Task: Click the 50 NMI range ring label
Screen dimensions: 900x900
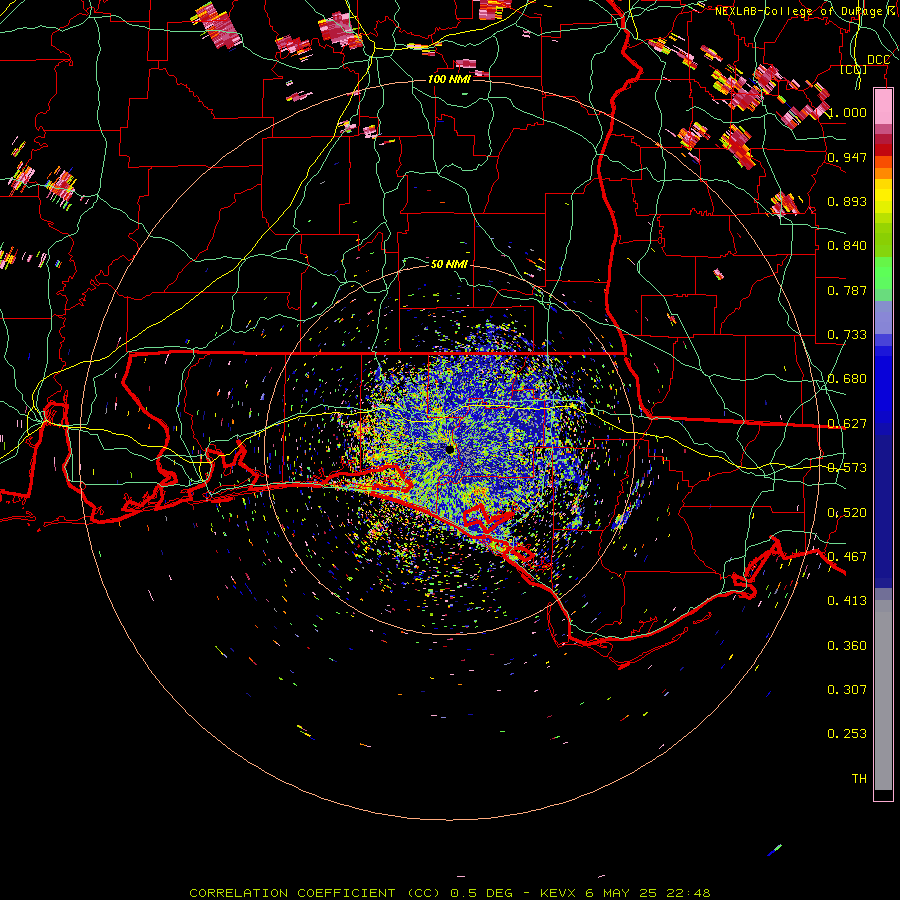Action: point(449,264)
